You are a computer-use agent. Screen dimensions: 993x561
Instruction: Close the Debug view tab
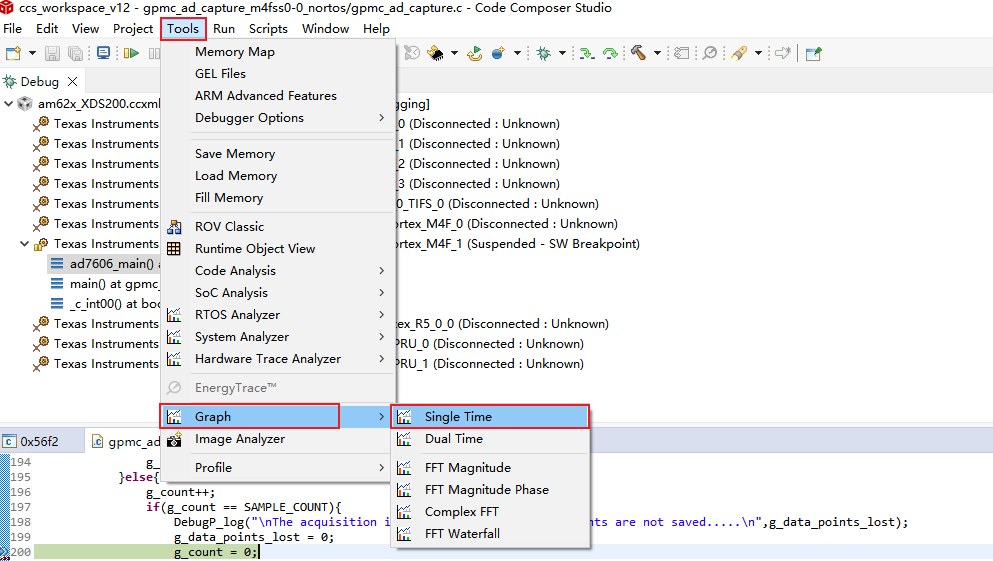point(73,82)
